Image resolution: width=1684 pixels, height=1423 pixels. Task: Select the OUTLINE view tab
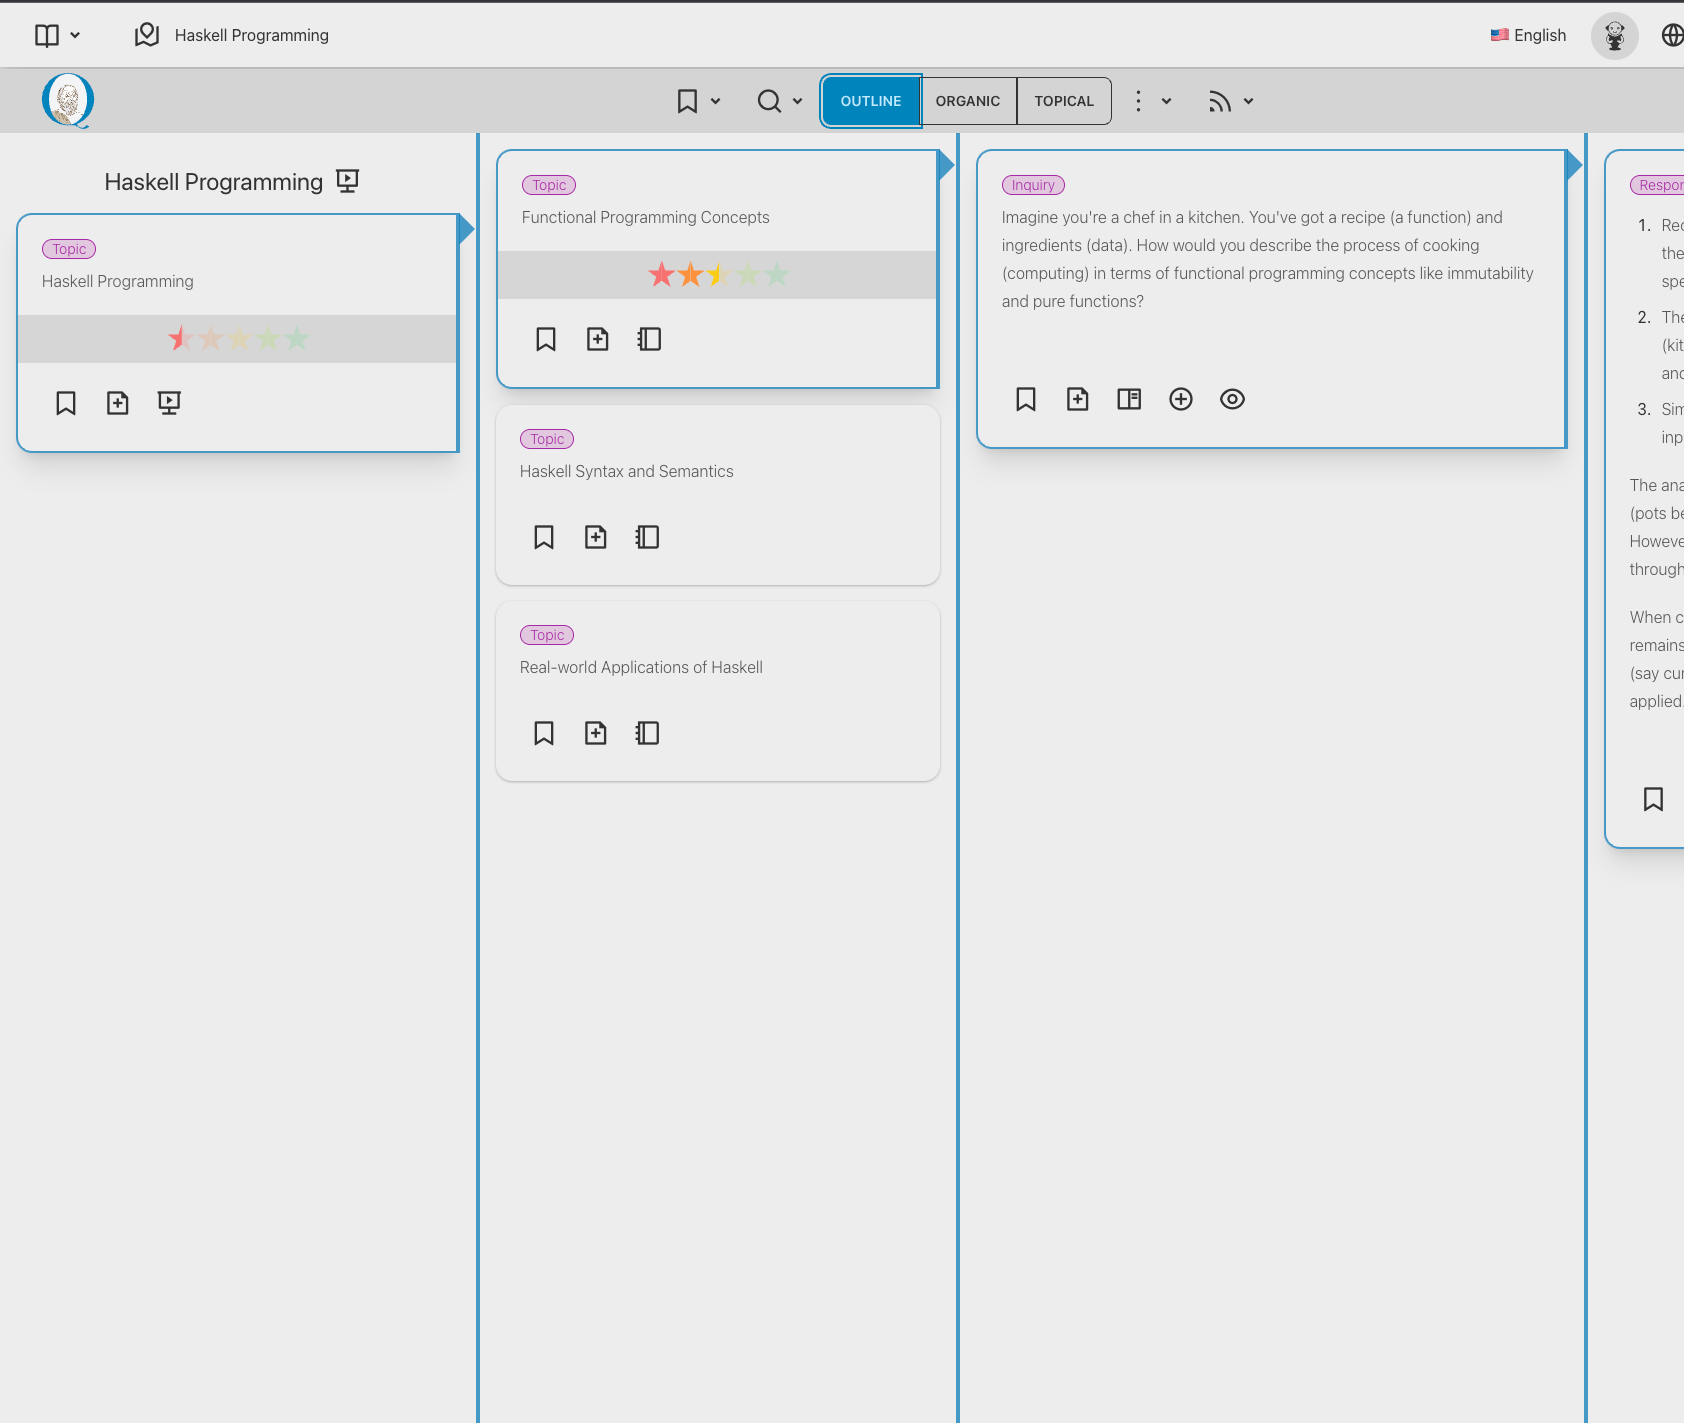tap(870, 101)
